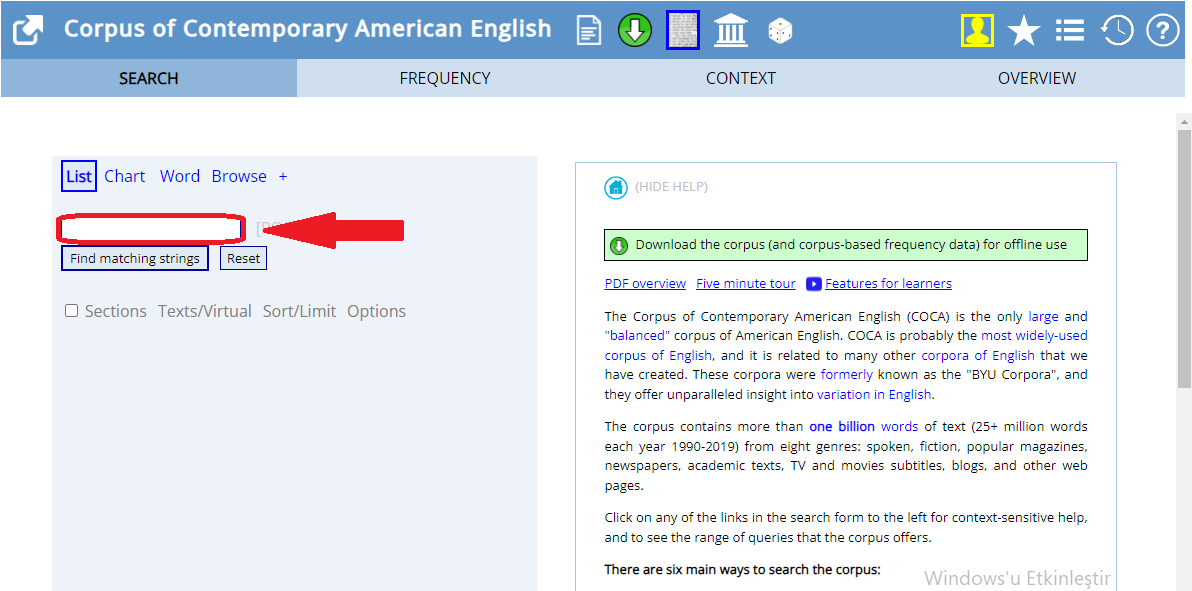Click the home icon in the help panel
The width and height of the screenshot is (1192, 591).
click(x=616, y=187)
